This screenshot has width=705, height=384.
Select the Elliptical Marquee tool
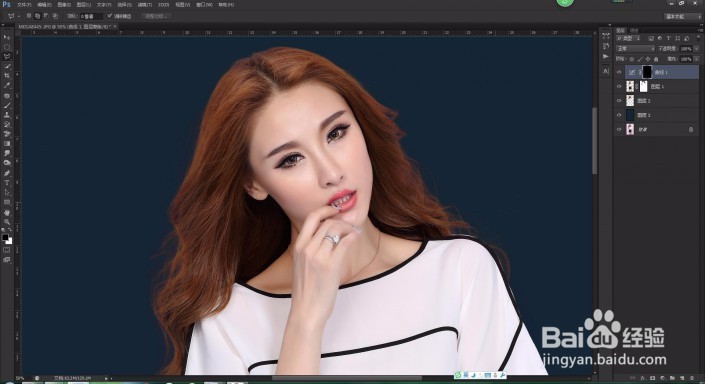pyautogui.click(x=7, y=47)
